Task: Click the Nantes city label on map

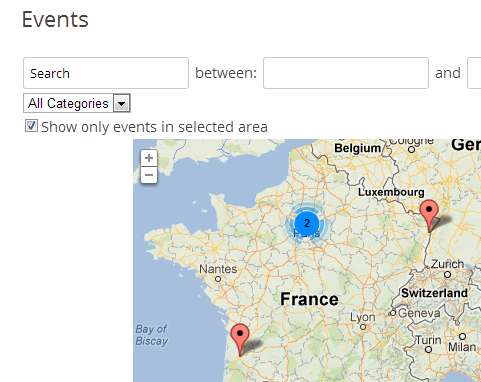Action: [218, 269]
